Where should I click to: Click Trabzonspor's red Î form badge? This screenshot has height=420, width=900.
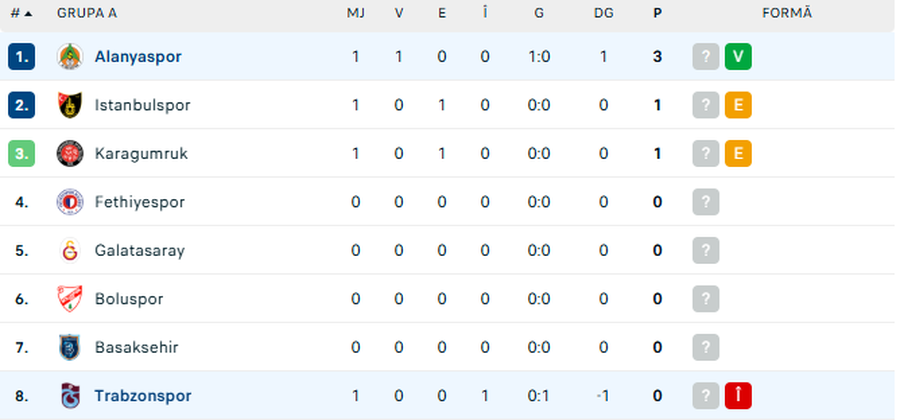tap(738, 396)
